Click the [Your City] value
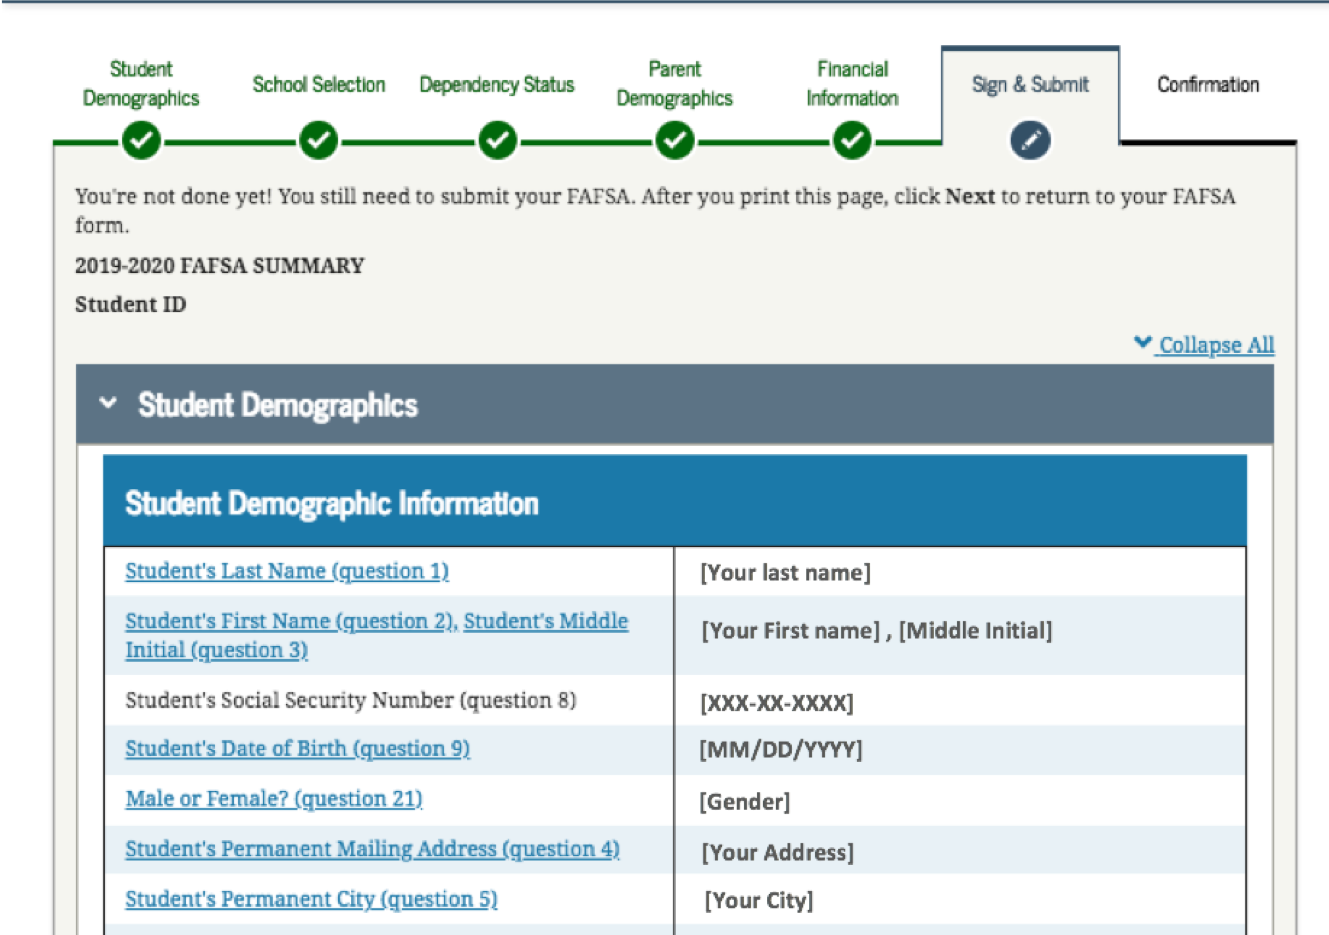The height and width of the screenshot is (935, 1329). (759, 900)
